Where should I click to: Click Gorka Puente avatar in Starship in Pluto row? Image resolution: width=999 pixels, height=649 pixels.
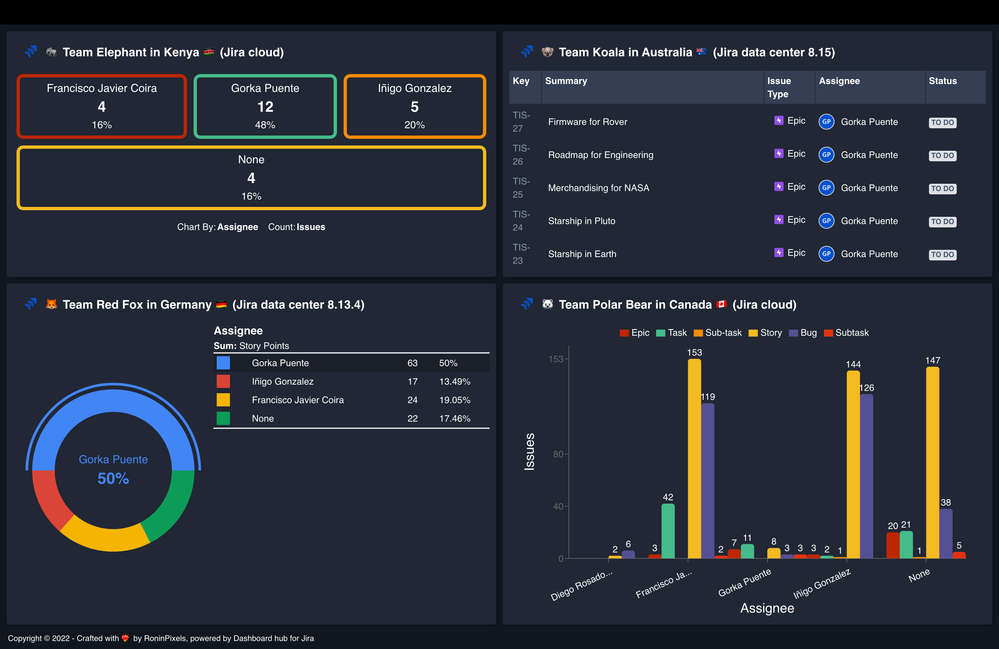(826, 221)
